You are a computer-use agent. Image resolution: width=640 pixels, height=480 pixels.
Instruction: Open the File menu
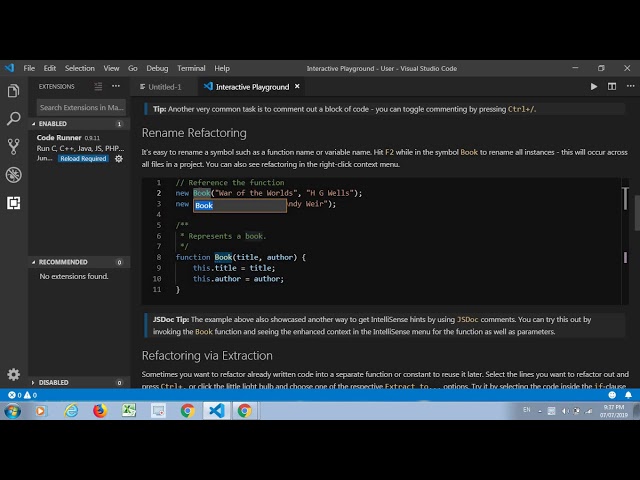click(x=29, y=68)
